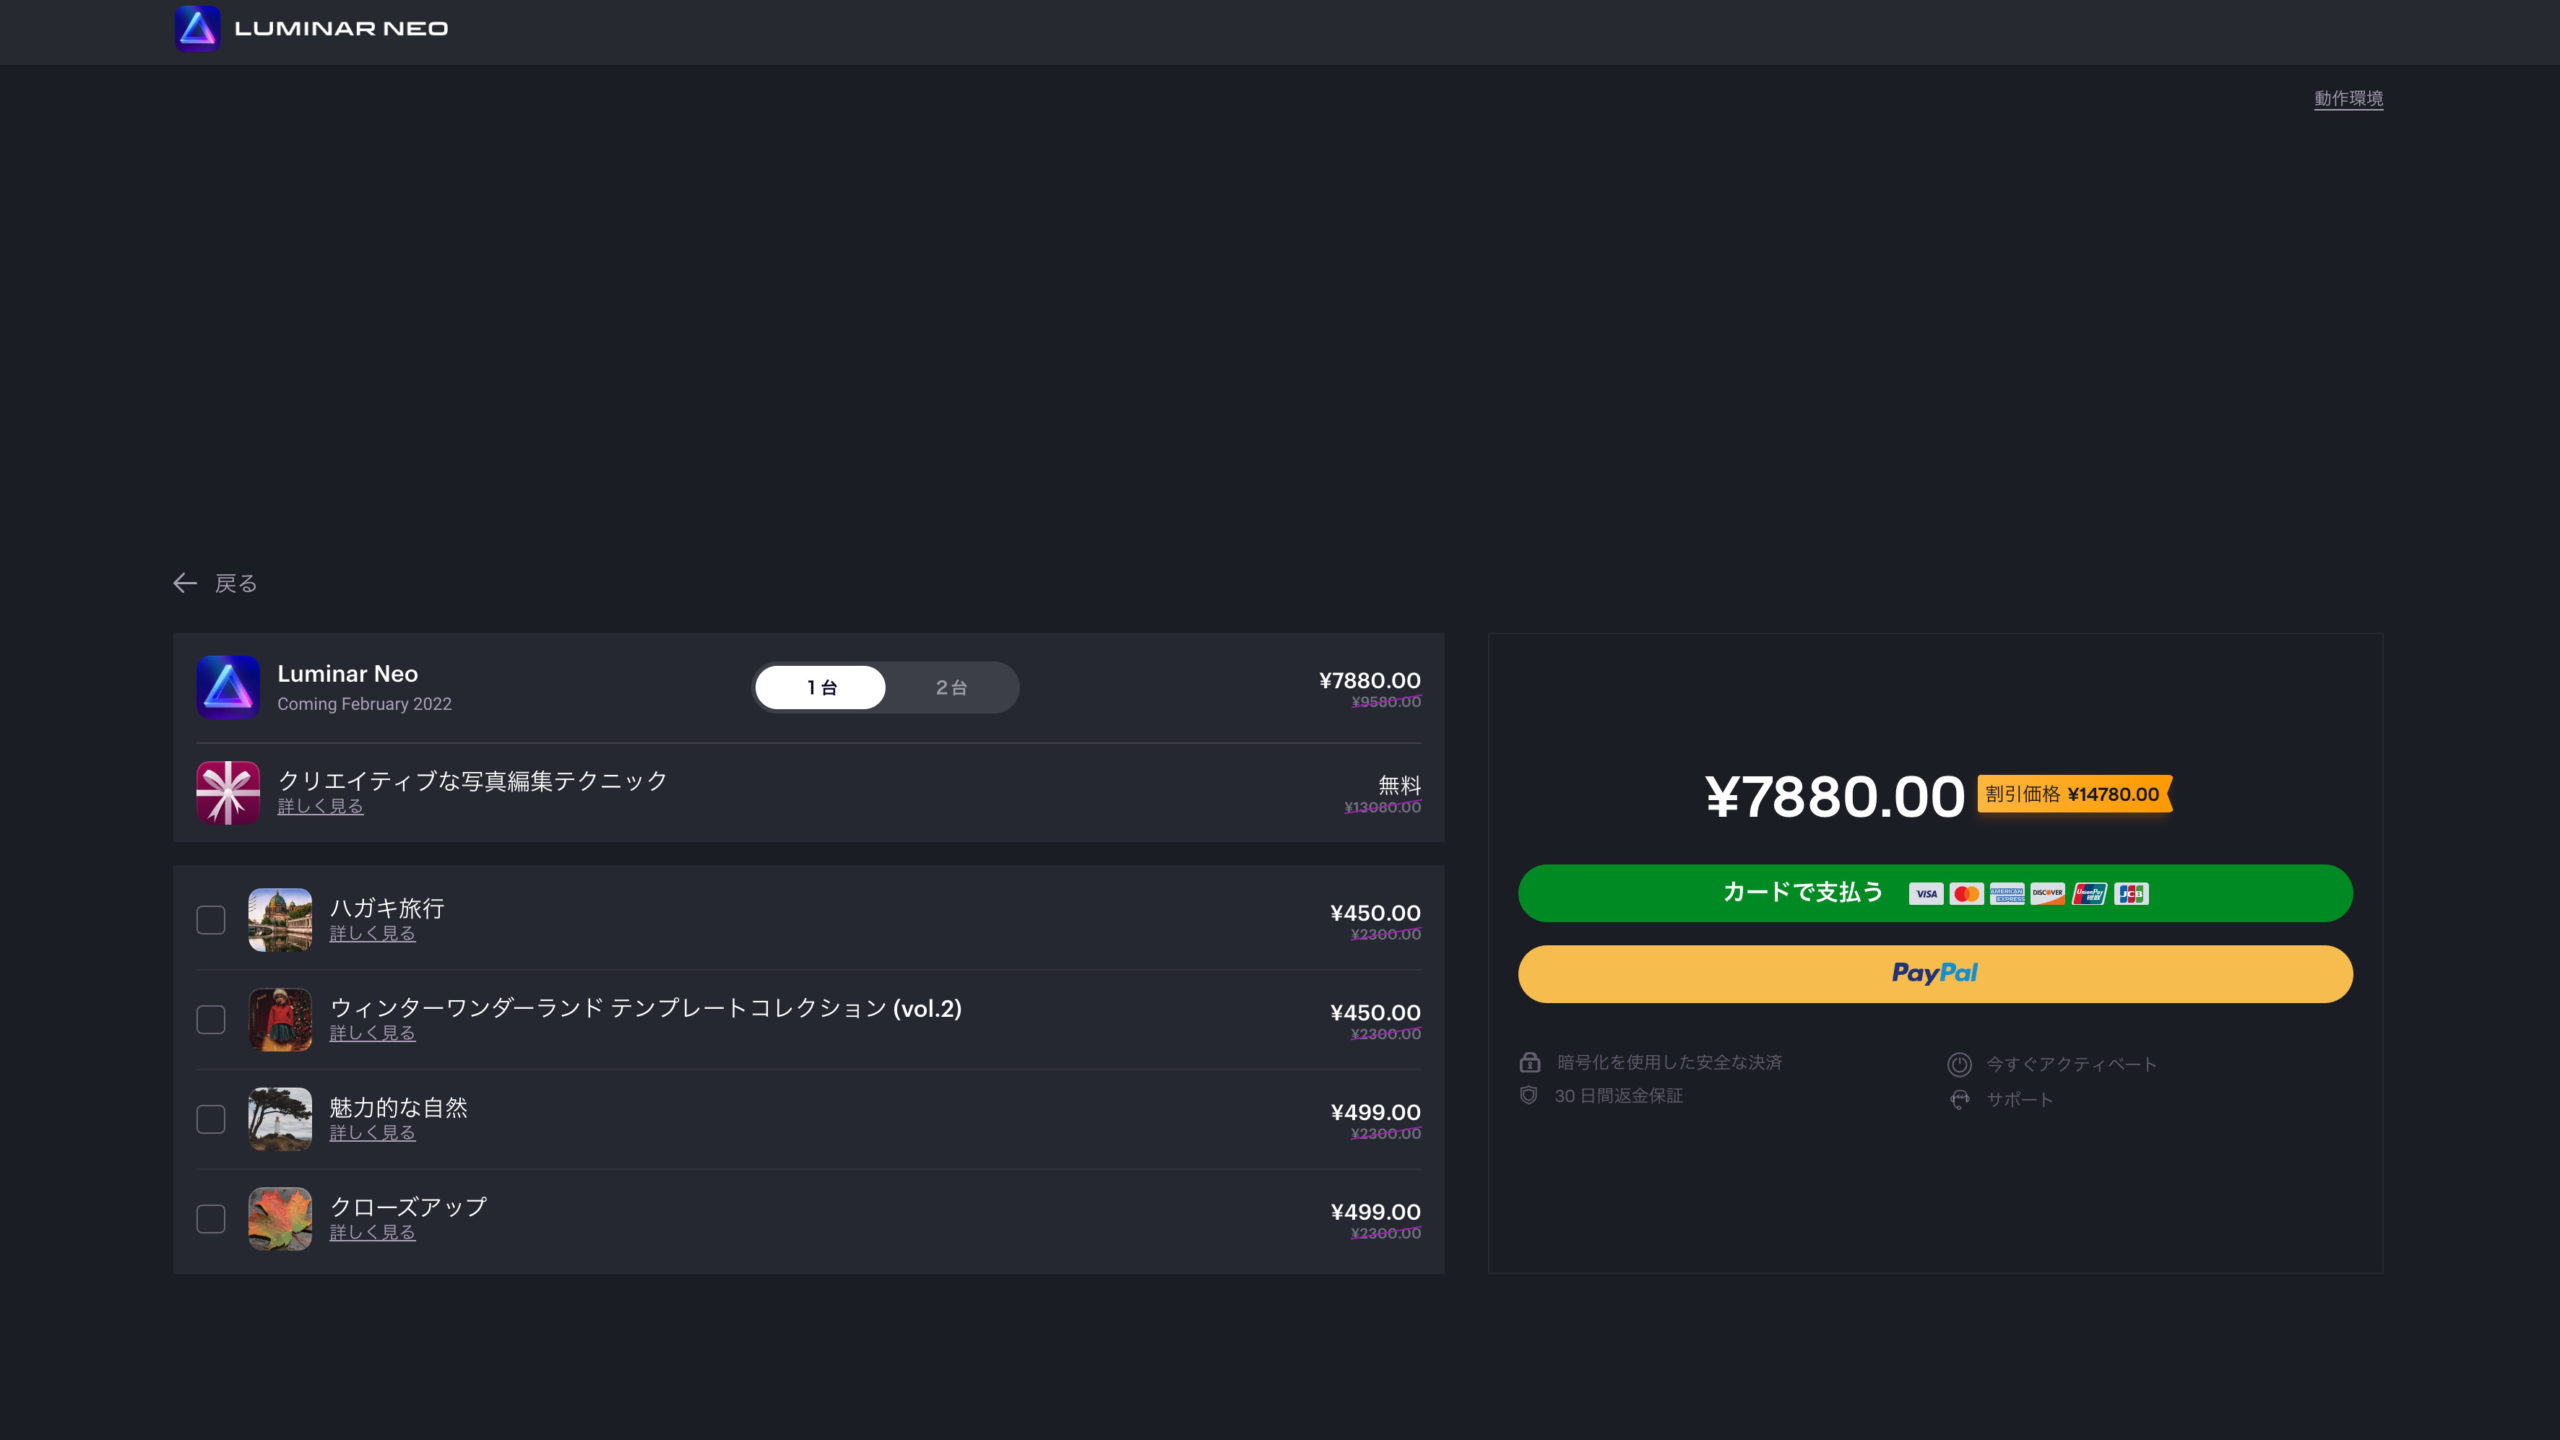The height and width of the screenshot is (1440, 2560).
Task: Open the 動作環境 system requirements link
Action: click(x=2348, y=99)
